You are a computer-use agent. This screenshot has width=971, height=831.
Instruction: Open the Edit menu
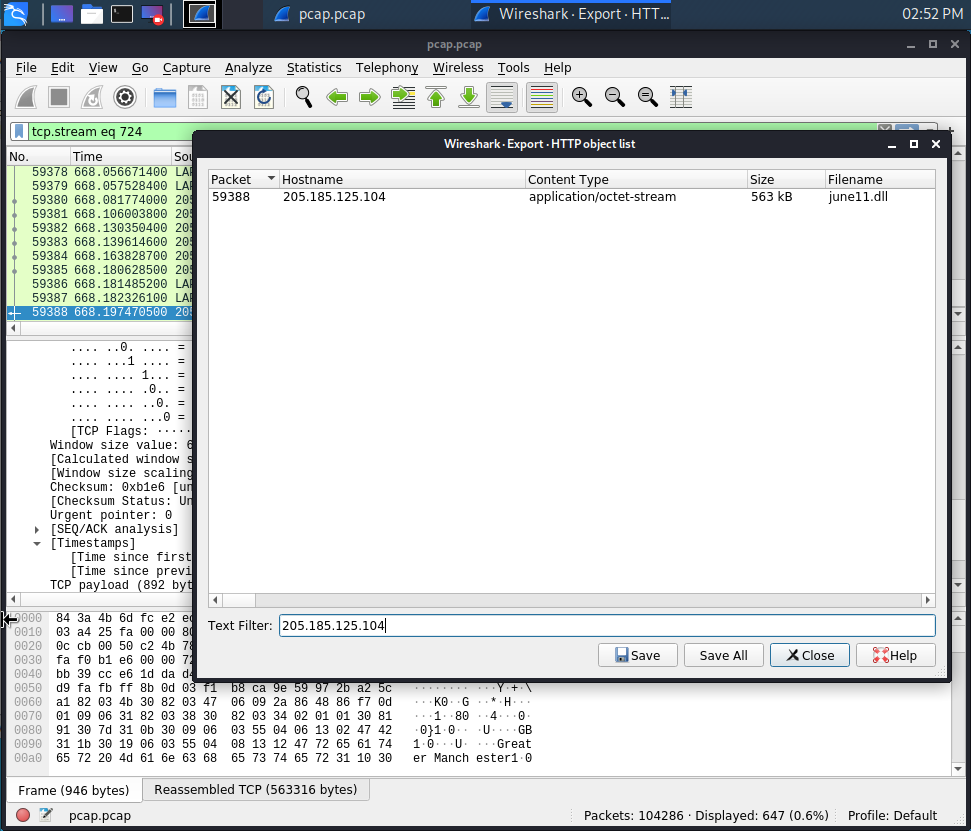63,67
